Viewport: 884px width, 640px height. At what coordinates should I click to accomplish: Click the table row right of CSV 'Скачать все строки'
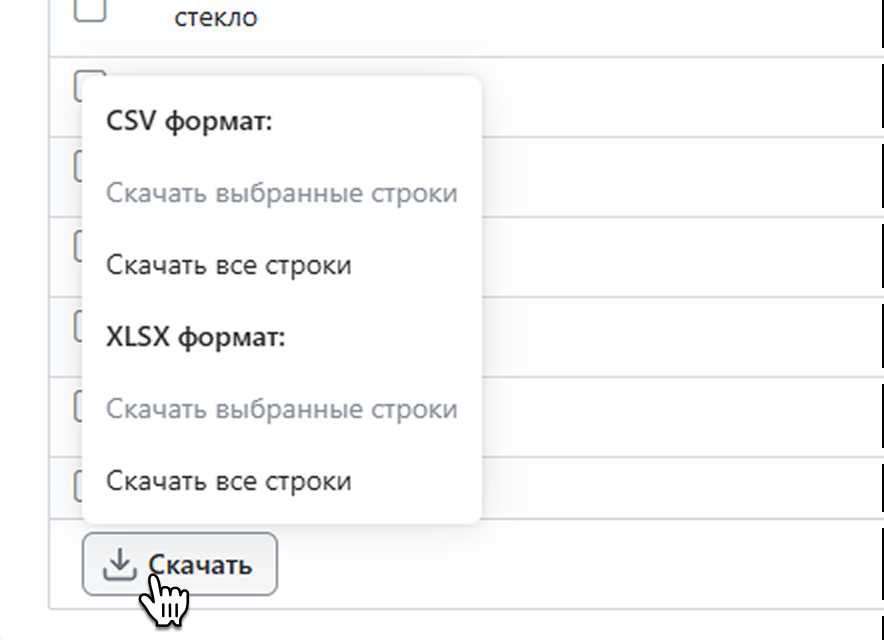coord(680,257)
